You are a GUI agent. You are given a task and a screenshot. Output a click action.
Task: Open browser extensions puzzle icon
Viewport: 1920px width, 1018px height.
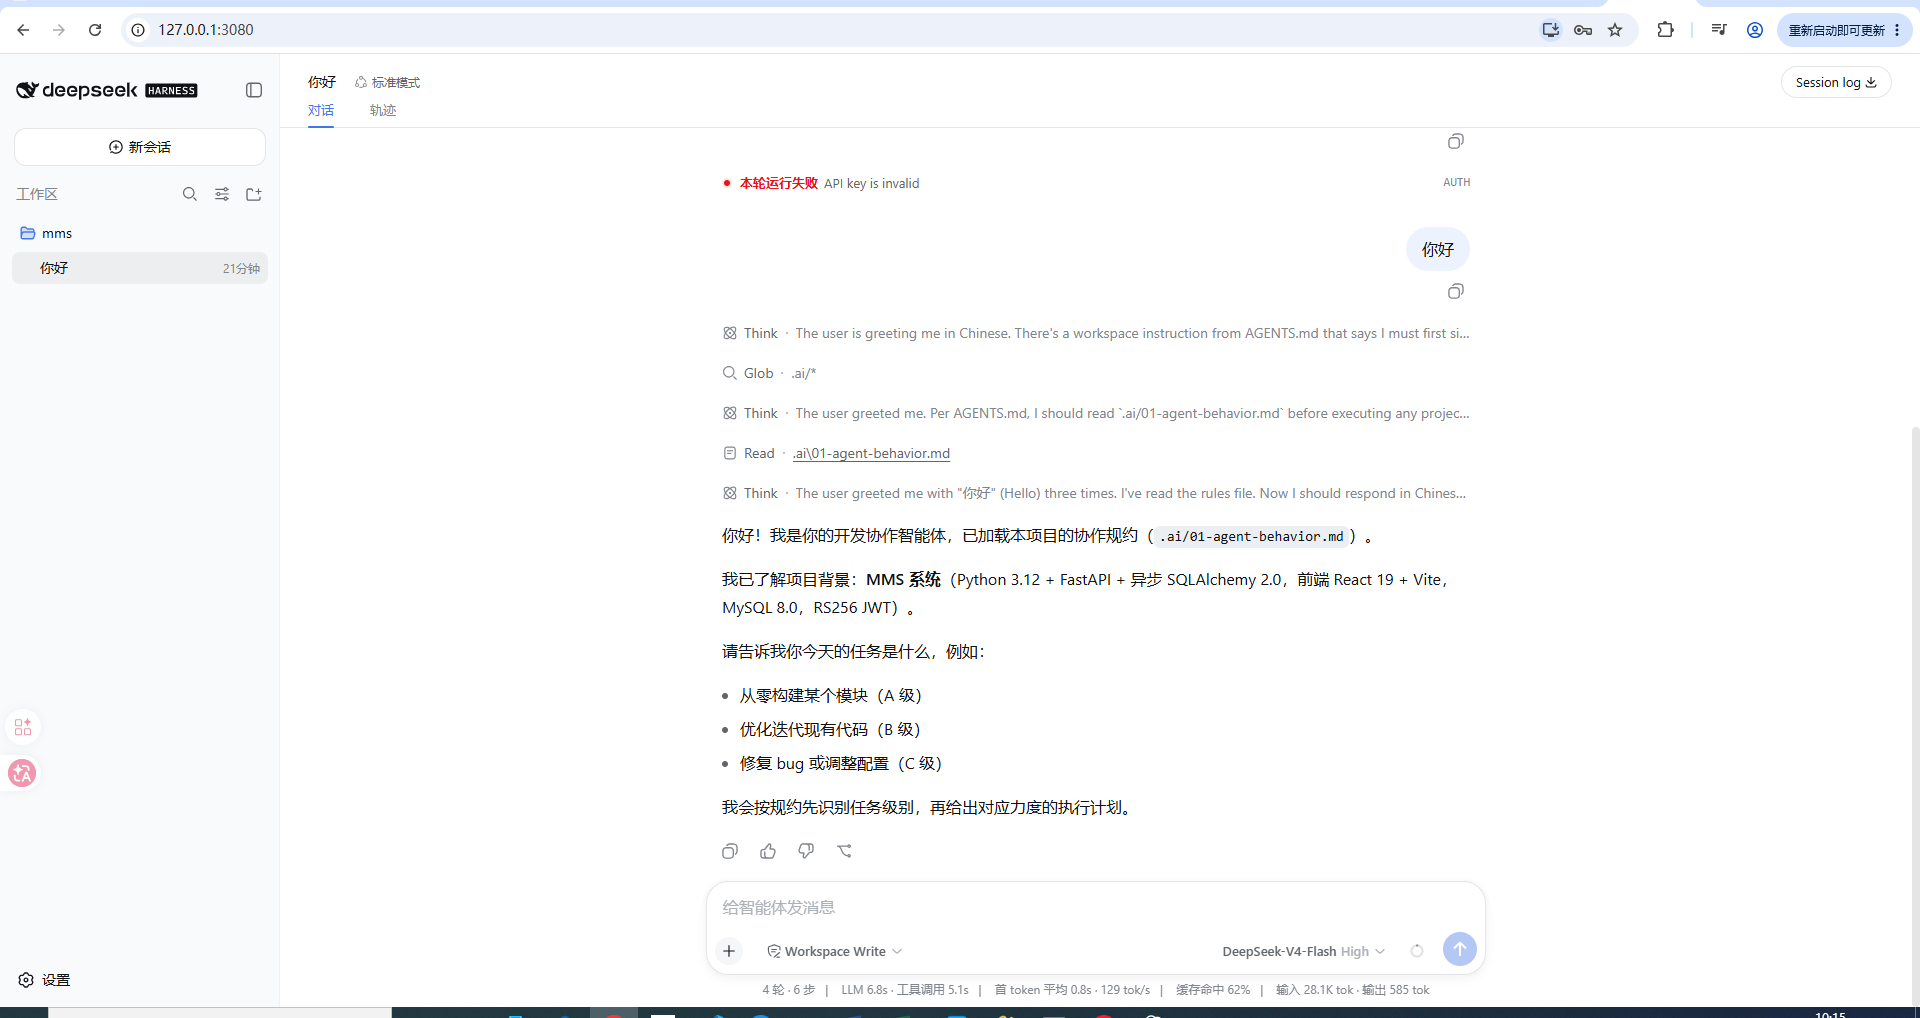[1665, 30]
